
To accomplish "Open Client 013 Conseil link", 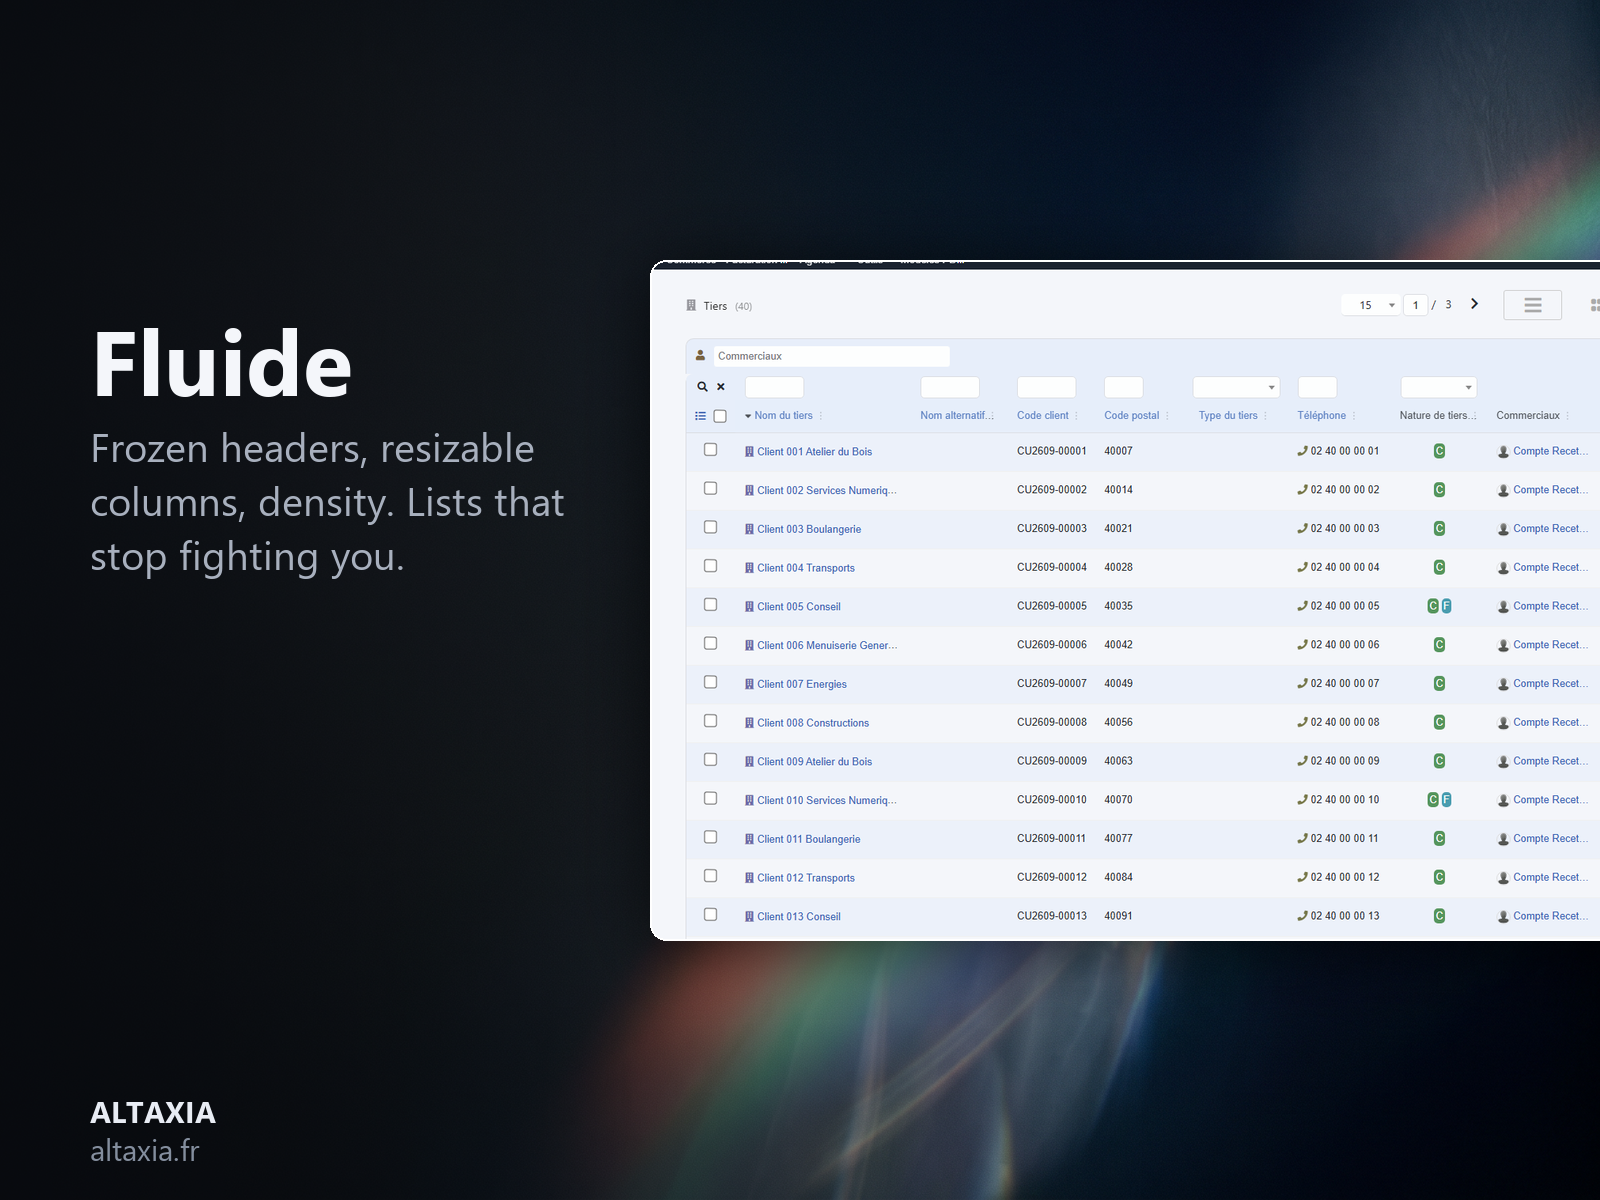I will (799, 917).
